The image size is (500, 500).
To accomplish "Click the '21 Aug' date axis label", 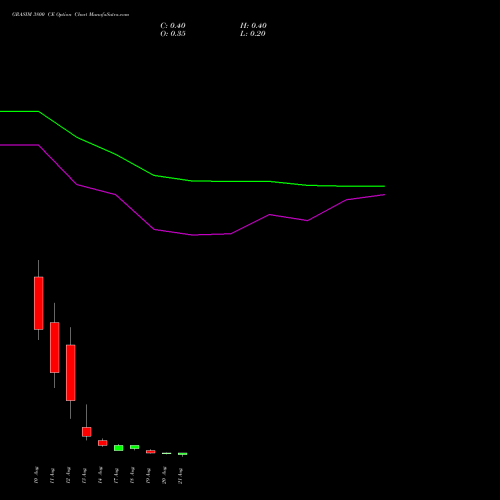I will pyautogui.click(x=180, y=475).
